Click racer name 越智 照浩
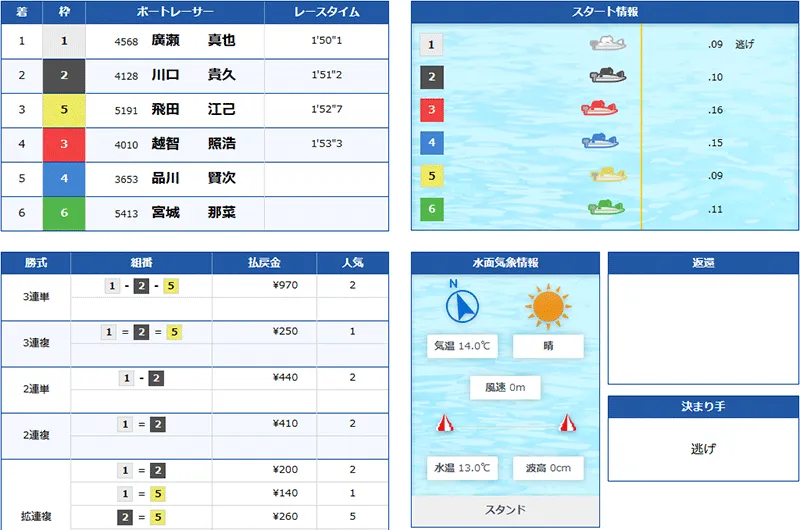Image resolution: width=800 pixels, height=530 pixels. point(193,143)
